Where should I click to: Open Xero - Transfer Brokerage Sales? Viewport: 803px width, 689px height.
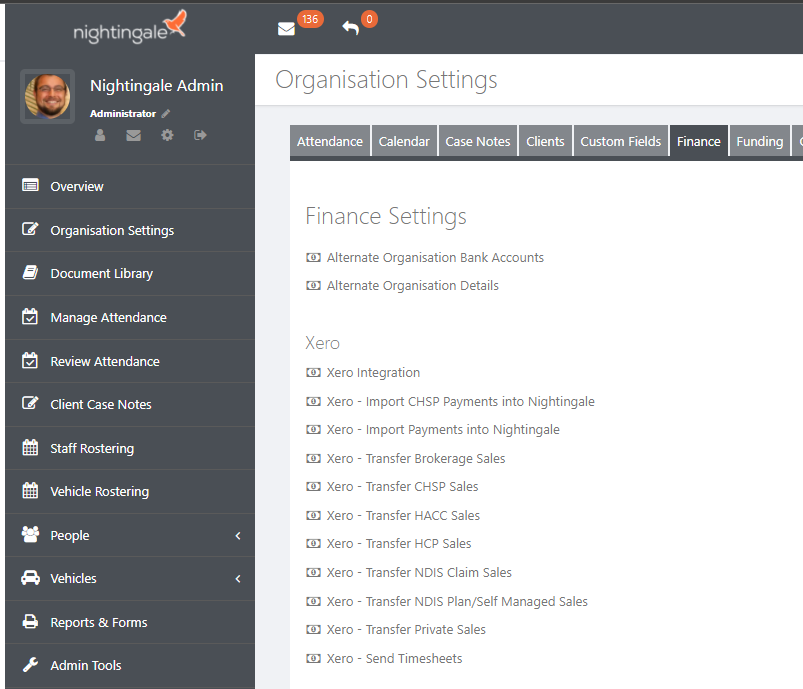(x=416, y=458)
